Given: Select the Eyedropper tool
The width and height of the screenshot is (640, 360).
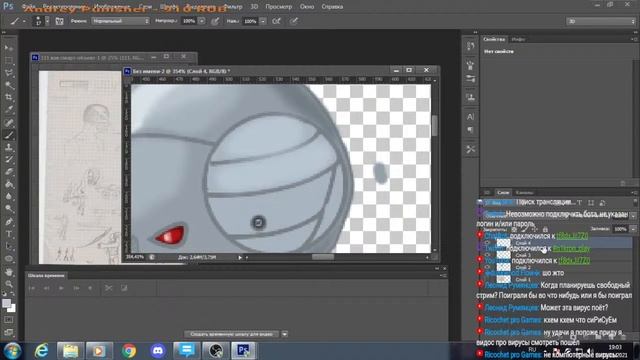Looking at the screenshot, I should [9, 109].
